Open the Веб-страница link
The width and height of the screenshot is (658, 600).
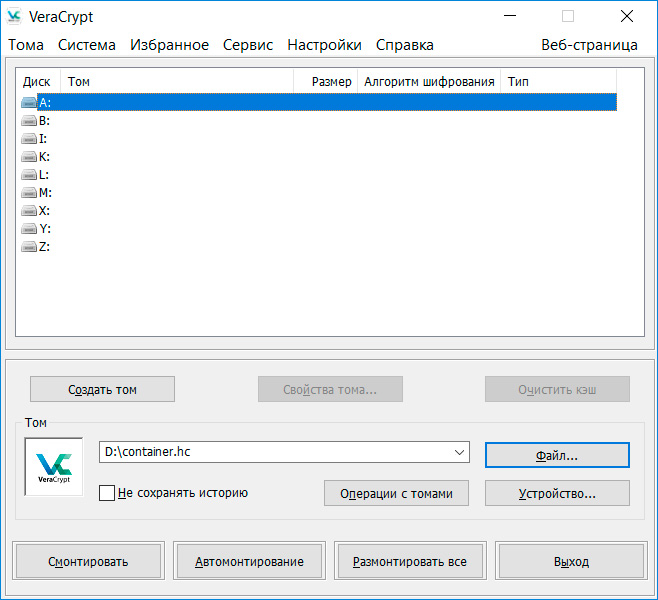[589, 45]
